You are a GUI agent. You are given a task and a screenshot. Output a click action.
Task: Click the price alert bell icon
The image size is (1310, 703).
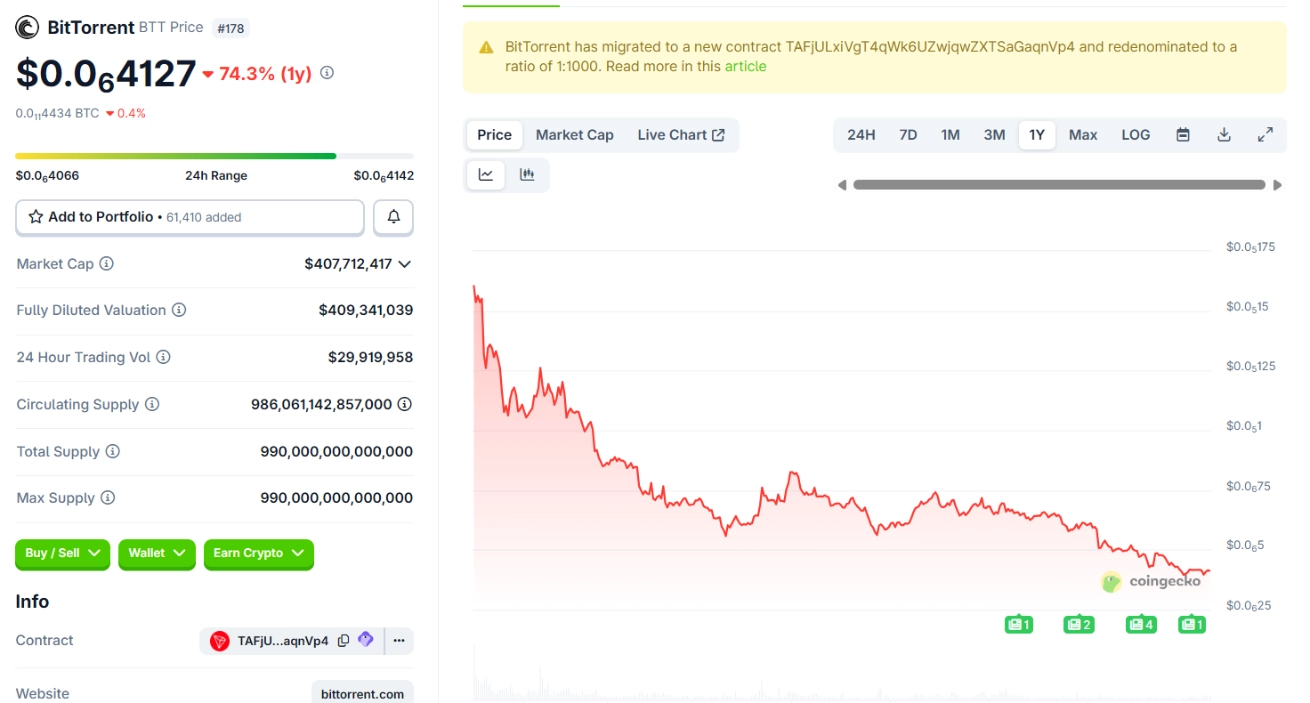[393, 217]
